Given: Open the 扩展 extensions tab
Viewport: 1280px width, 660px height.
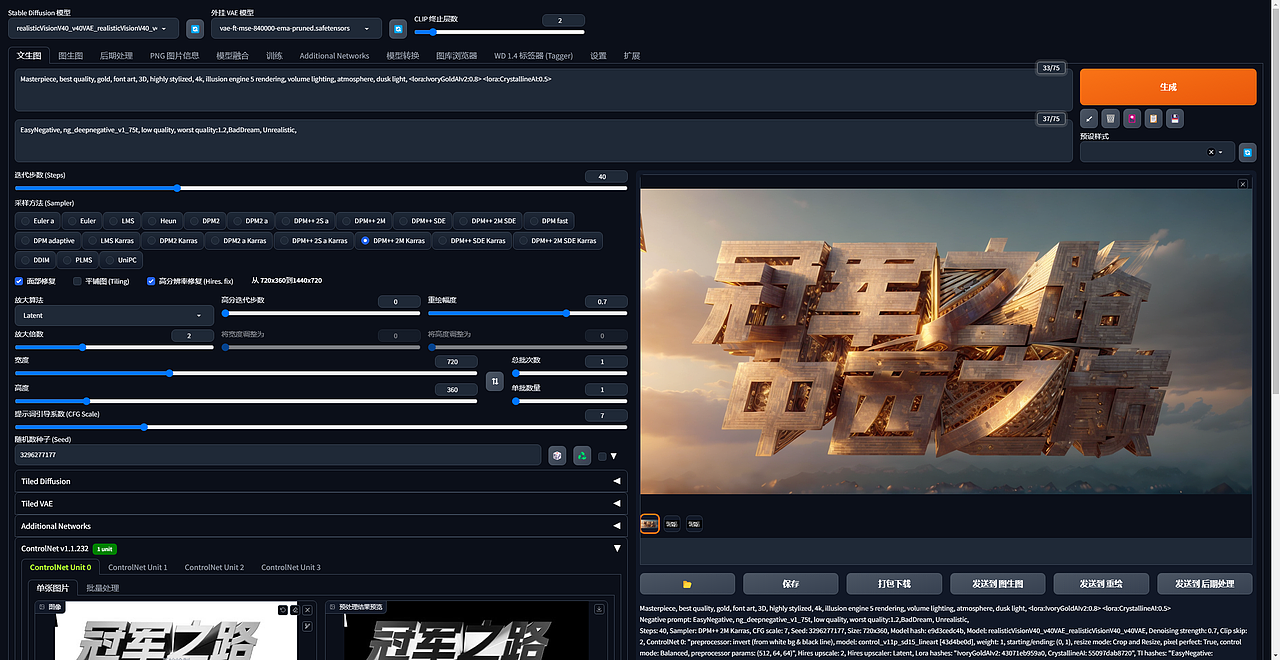Looking at the screenshot, I should click(x=631, y=56).
